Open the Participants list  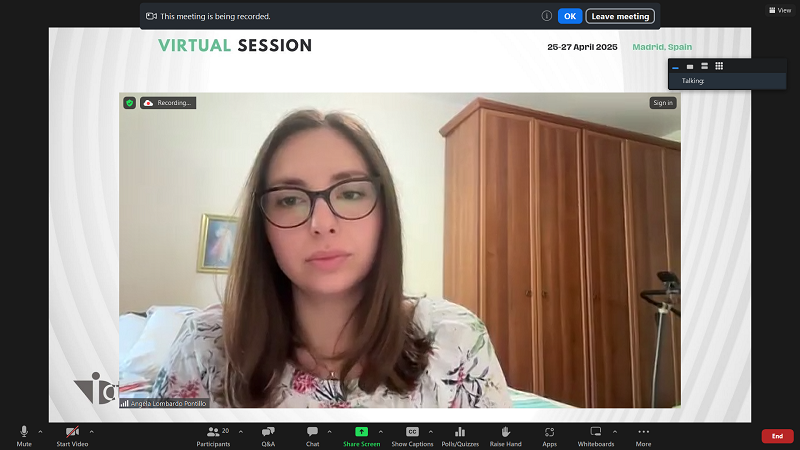[213, 432]
